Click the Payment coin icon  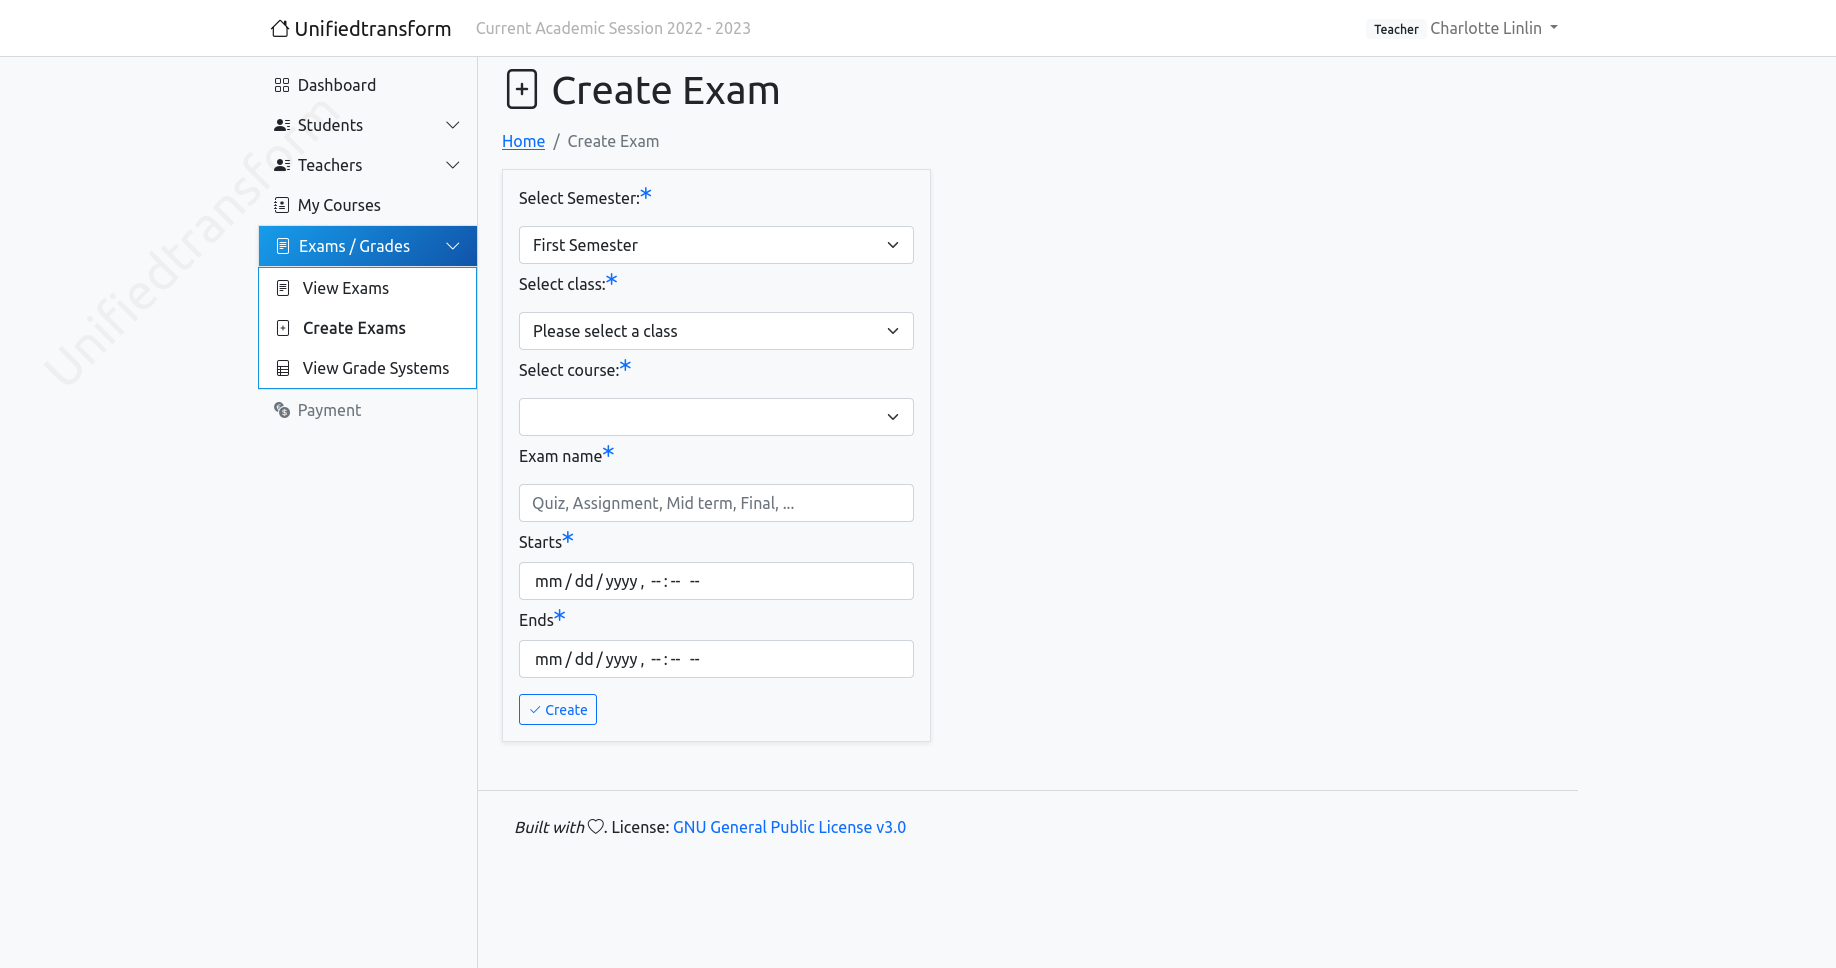(x=282, y=410)
